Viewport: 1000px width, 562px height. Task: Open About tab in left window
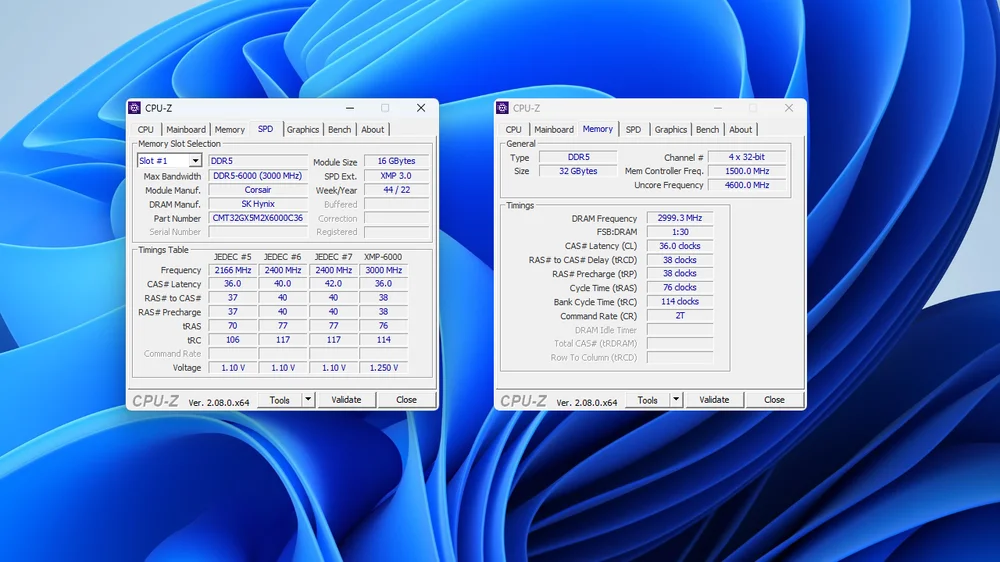coord(372,129)
